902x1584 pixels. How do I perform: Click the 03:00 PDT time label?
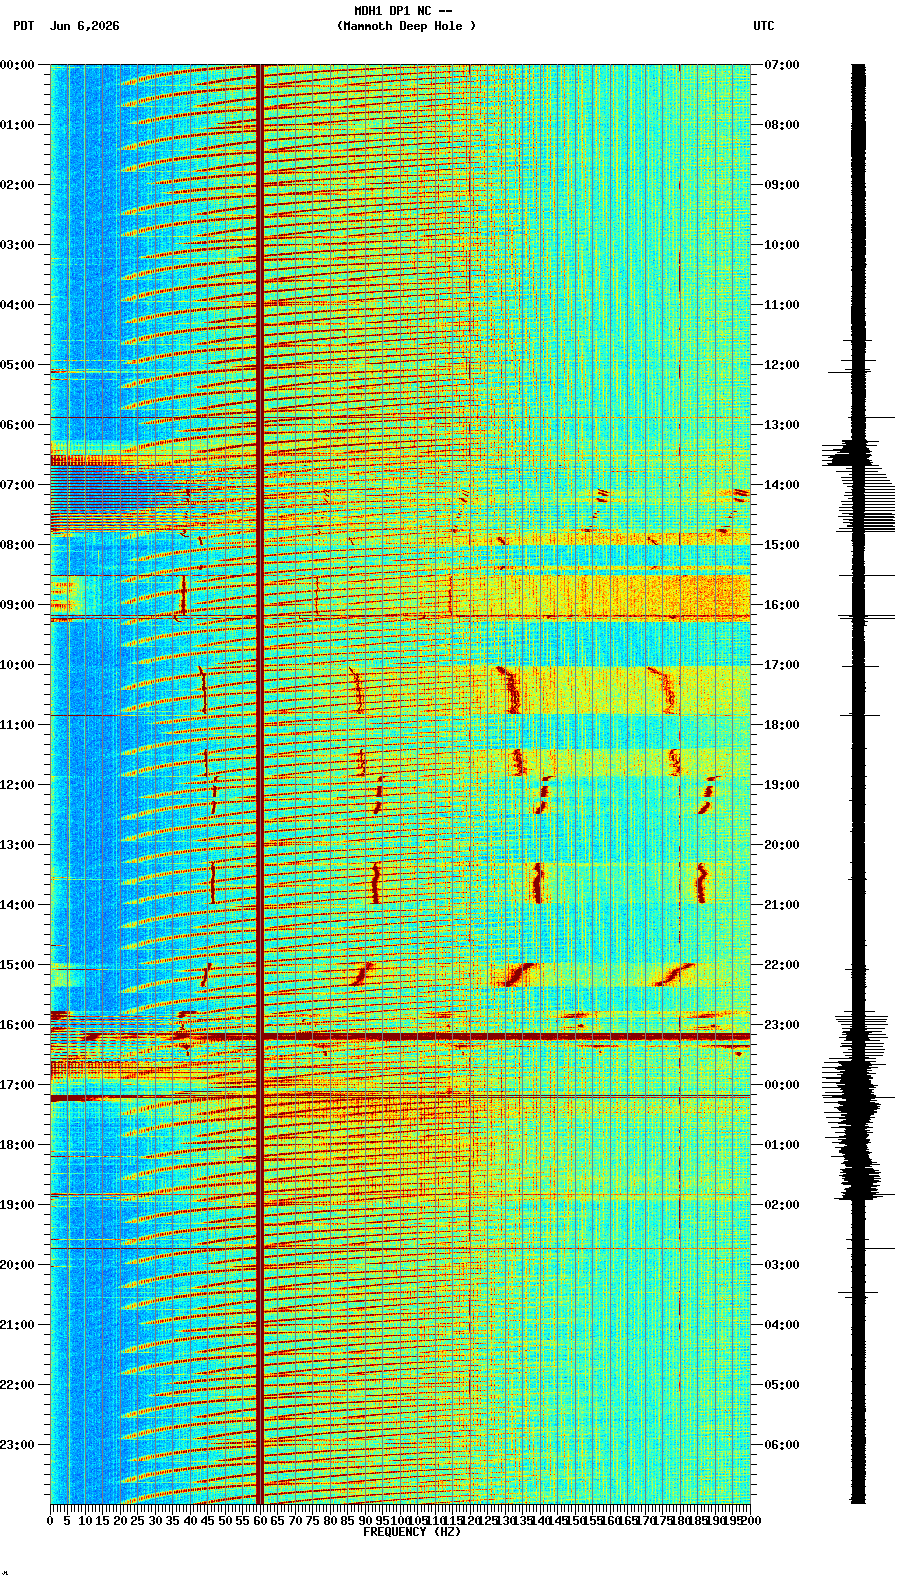(x=17, y=245)
